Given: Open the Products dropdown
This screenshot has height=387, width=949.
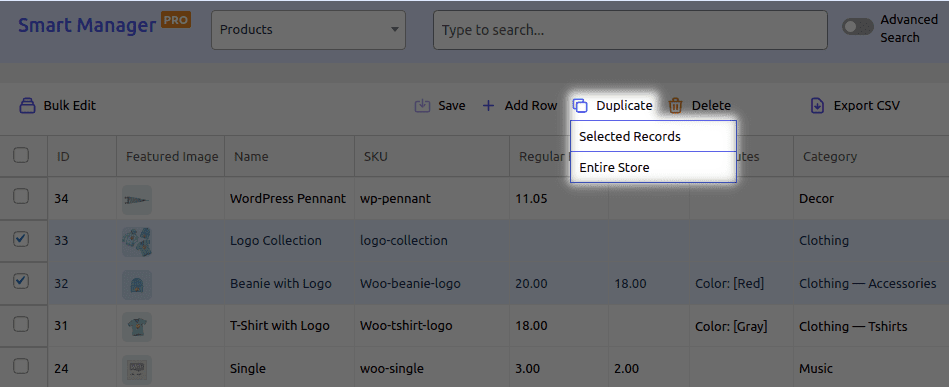Looking at the screenshot, I should tap(308, 30).
